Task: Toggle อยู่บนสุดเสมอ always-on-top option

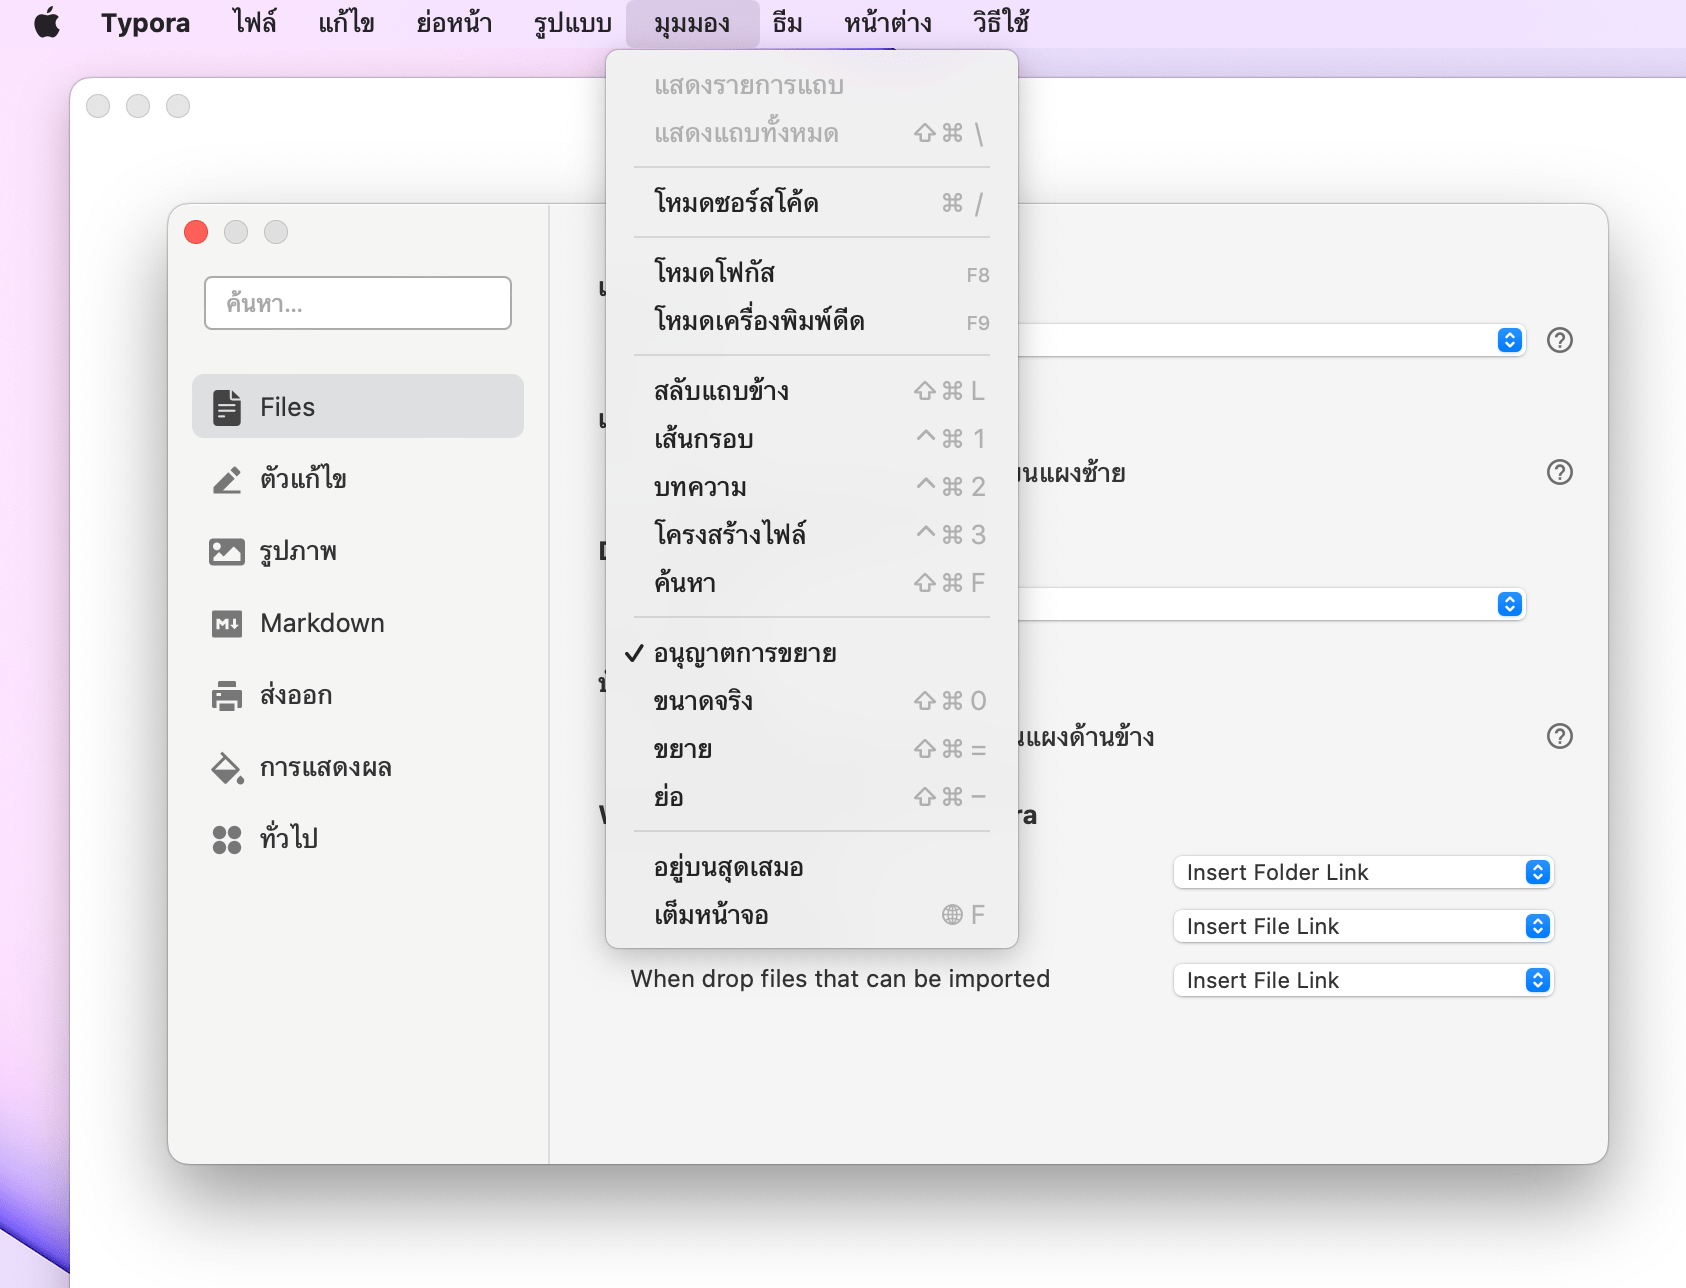Action: click(x=728, y=868)
